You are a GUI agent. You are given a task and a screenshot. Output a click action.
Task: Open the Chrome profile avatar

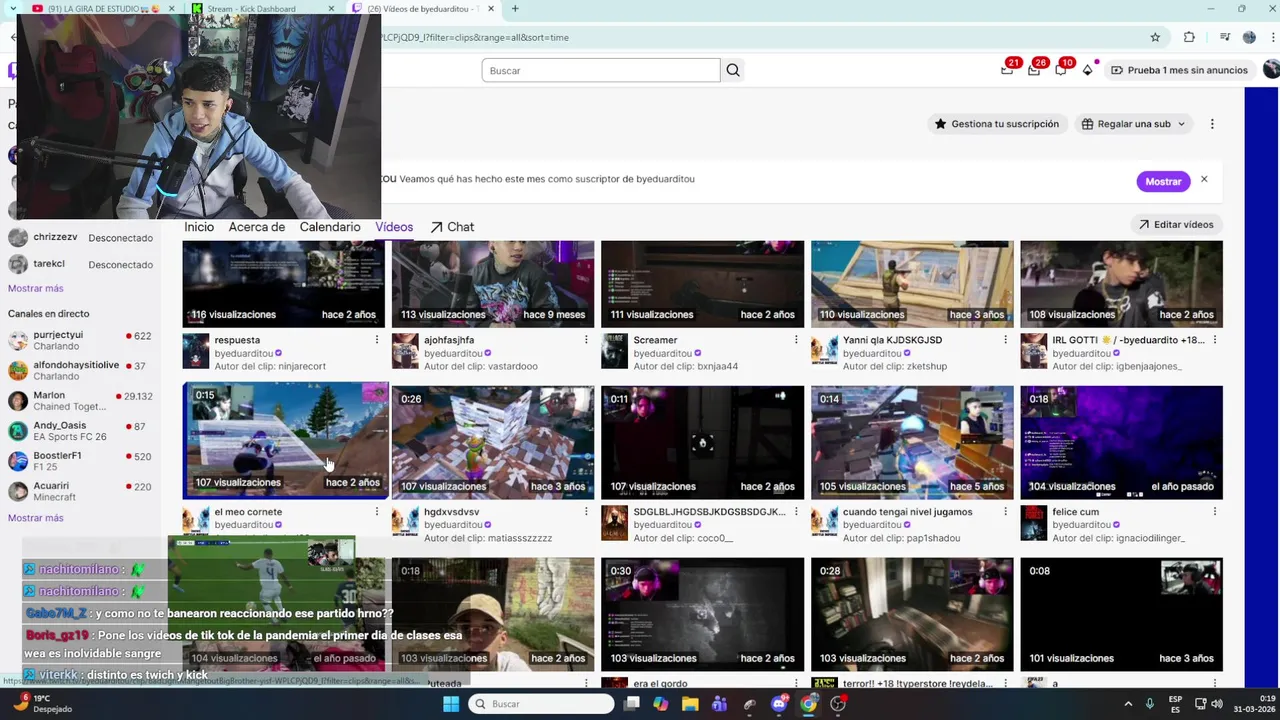pyautogui.click(x=1249, y=37)
